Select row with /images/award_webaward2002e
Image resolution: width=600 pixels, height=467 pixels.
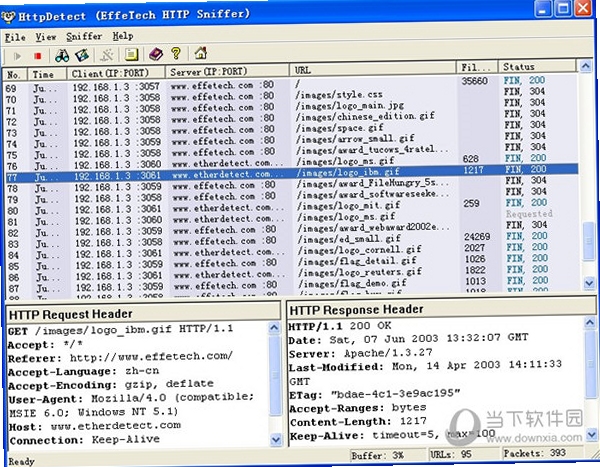pos(292,229)
